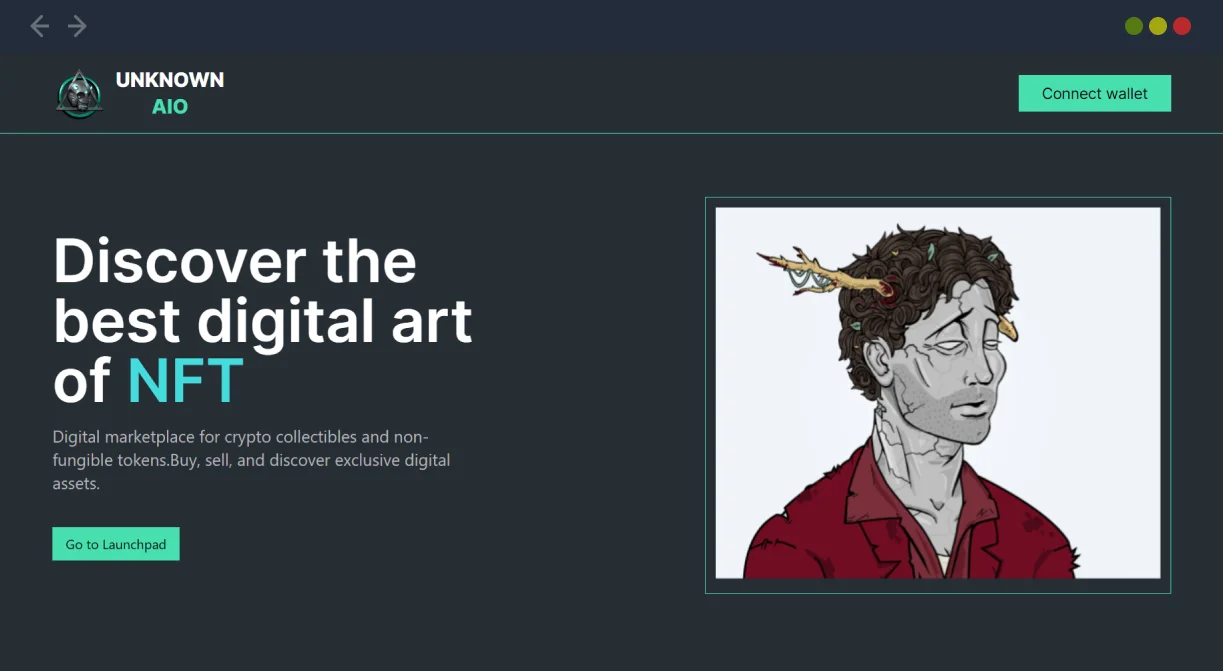Open the Unknown AIO logo emblem
The height and width of the screenshot is (671, 1223).
click(80, 95)
